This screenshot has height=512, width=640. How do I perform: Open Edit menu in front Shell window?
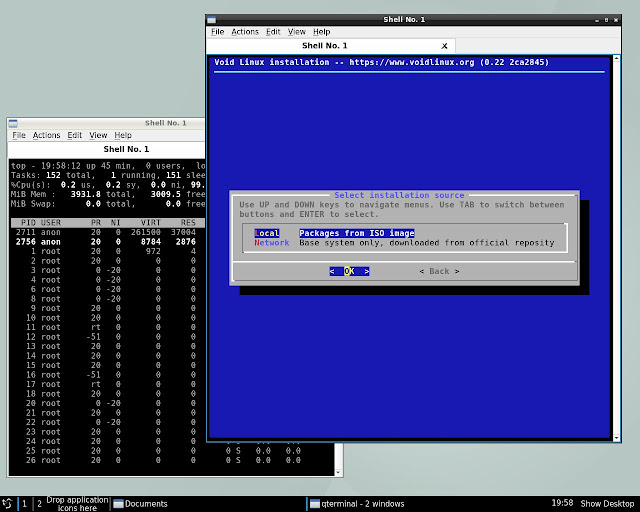(273, 32)
